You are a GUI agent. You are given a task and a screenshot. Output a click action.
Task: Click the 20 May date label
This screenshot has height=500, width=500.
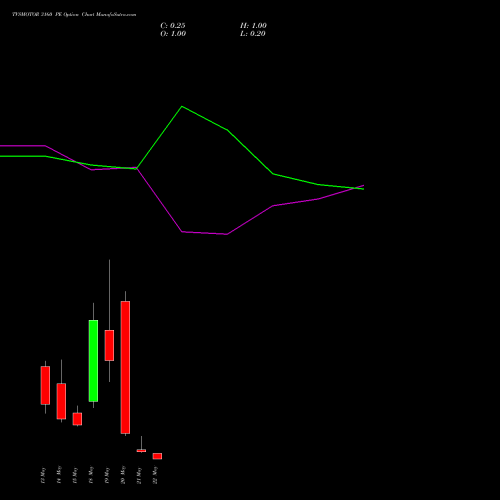point(123,475)
